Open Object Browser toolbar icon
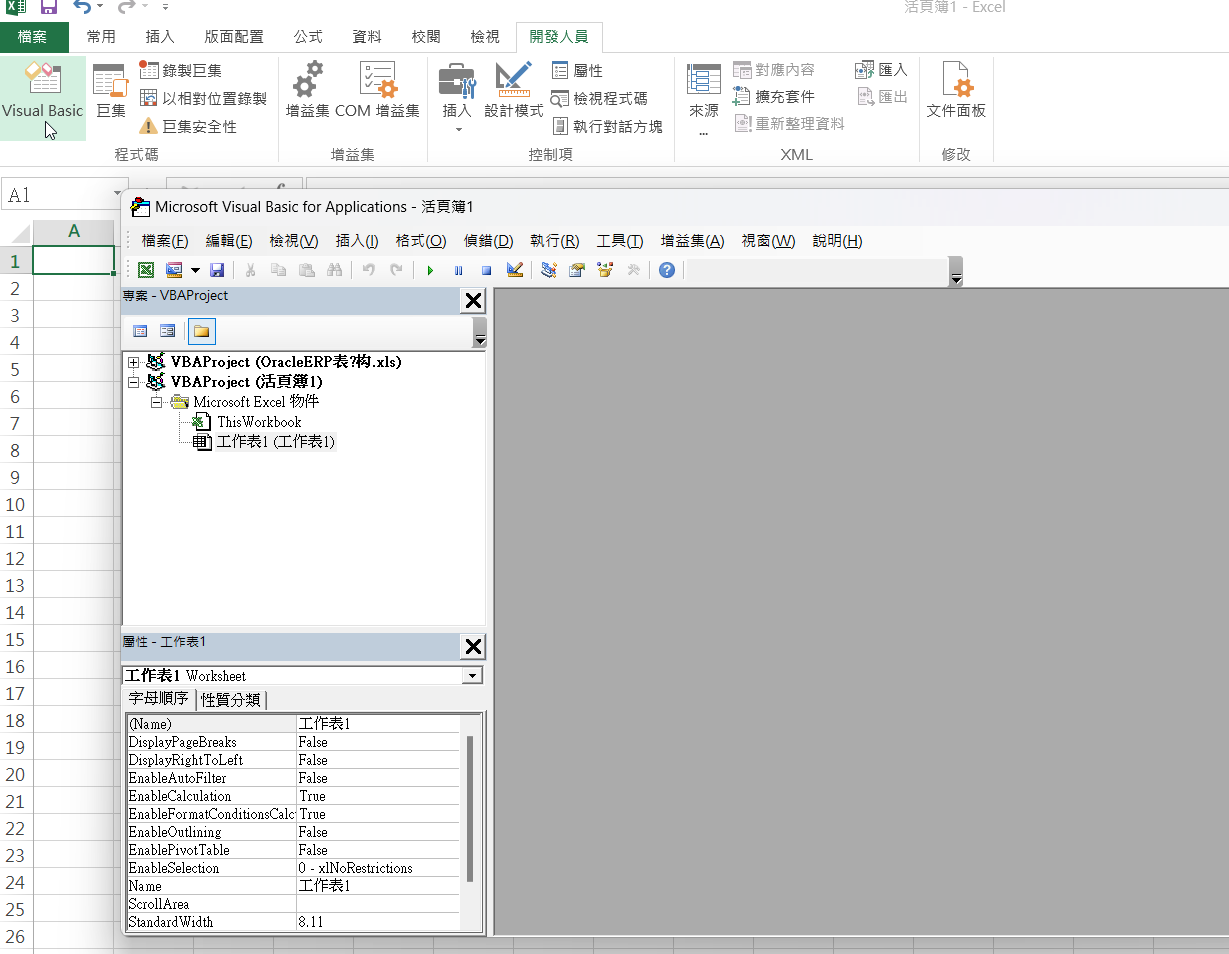 pos(604,270)
